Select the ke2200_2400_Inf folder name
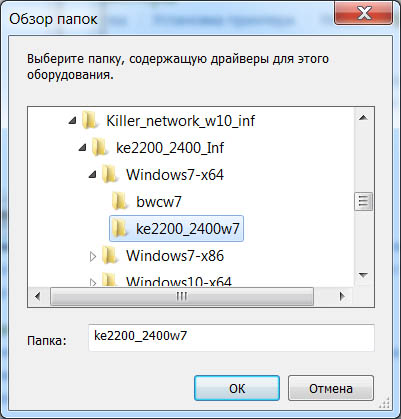 click(x=170, y=148)
